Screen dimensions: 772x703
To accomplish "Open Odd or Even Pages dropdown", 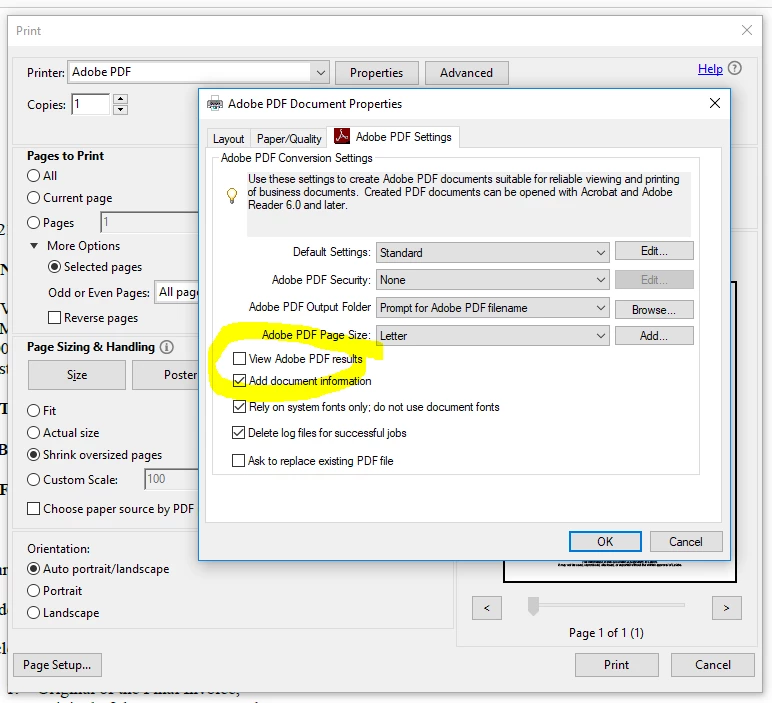I will coord(176,292).
